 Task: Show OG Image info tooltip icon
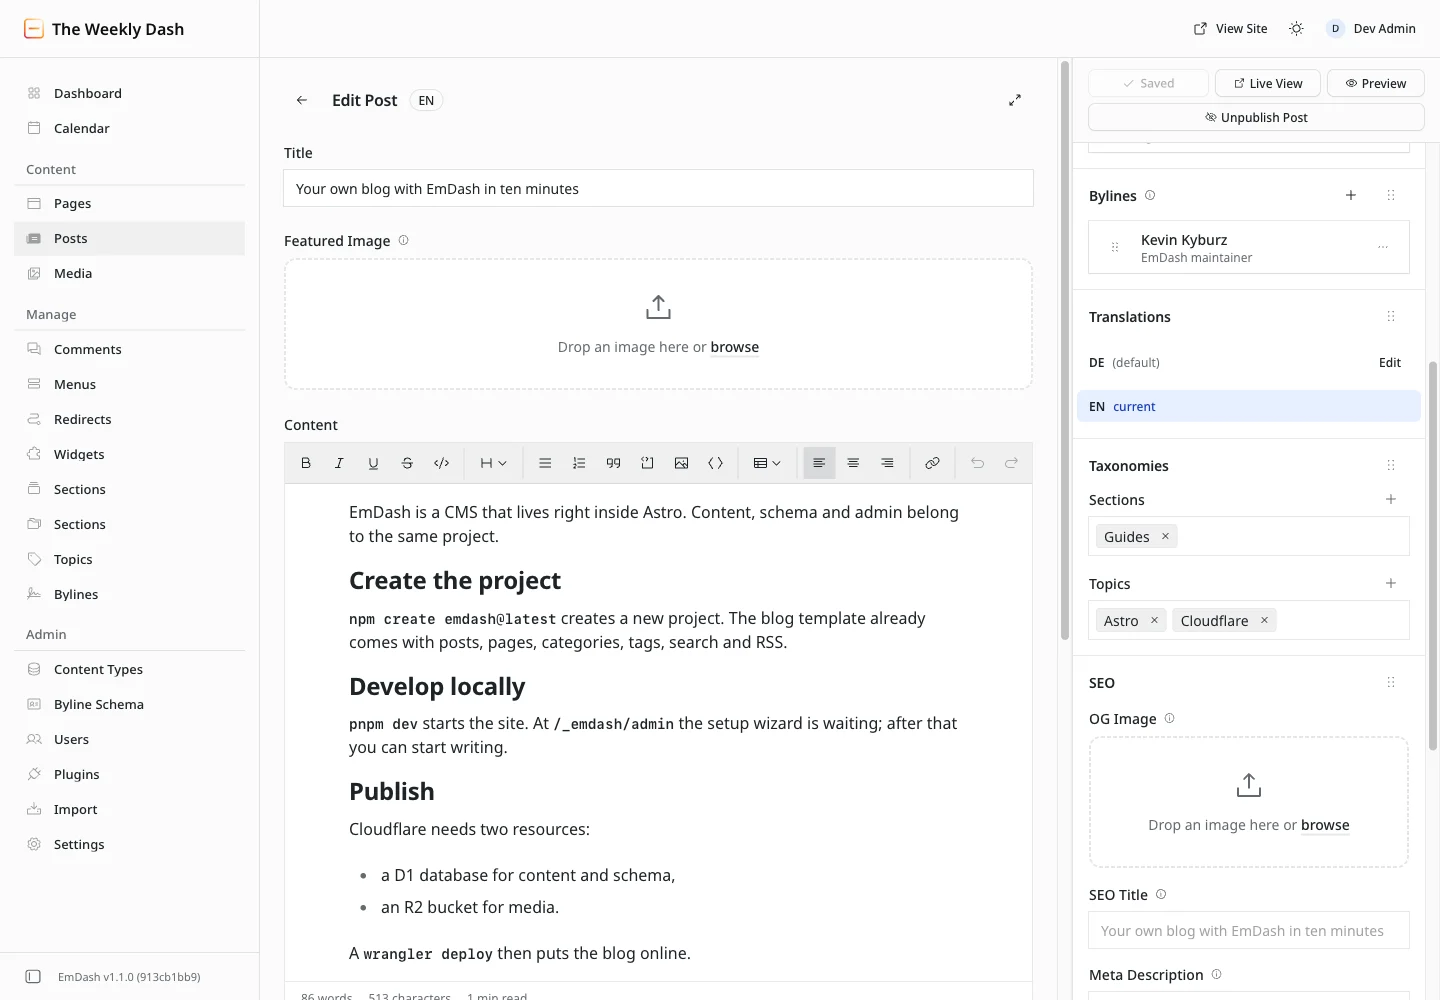tap(1170, 718)
